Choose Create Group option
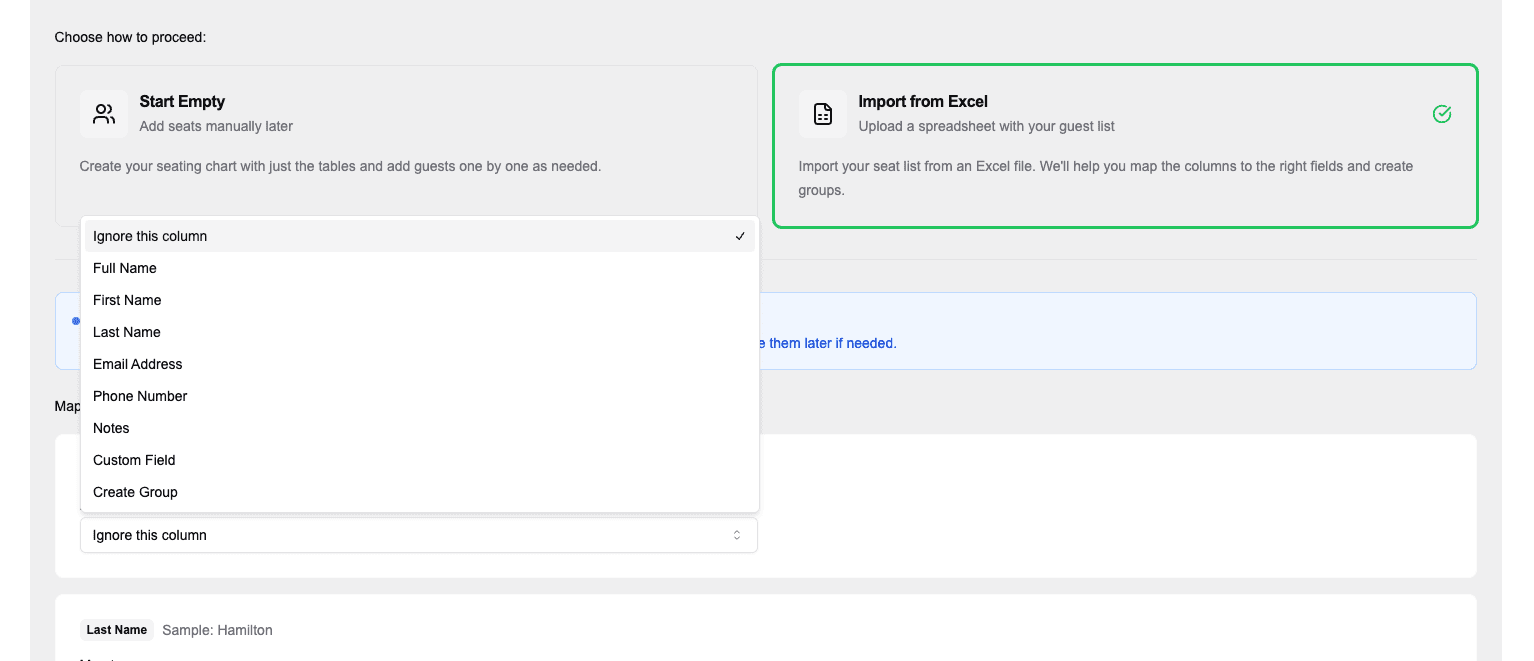 (135, 492)
